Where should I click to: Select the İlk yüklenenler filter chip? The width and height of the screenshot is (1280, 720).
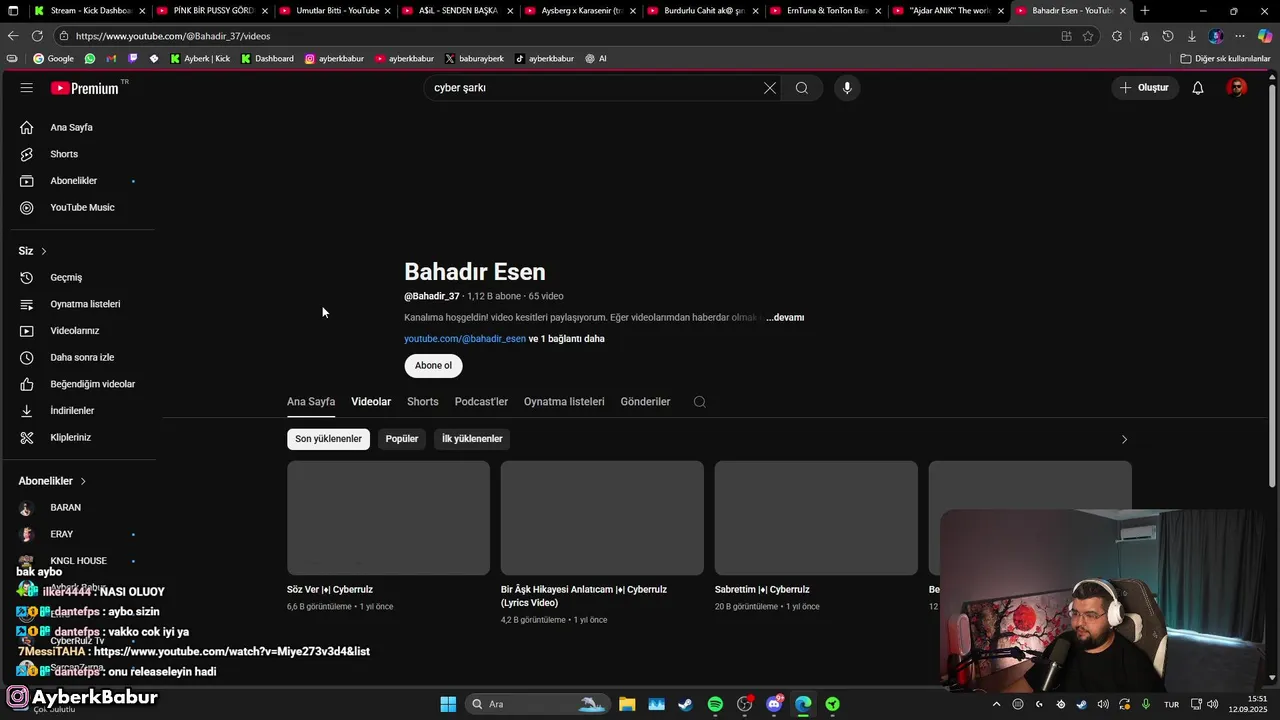coord(472,439)
